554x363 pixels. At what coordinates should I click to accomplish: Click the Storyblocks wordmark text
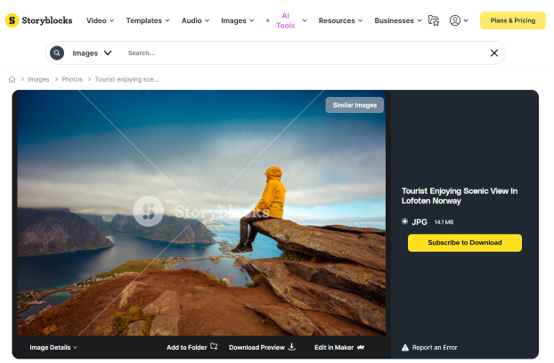coord(47,21)
